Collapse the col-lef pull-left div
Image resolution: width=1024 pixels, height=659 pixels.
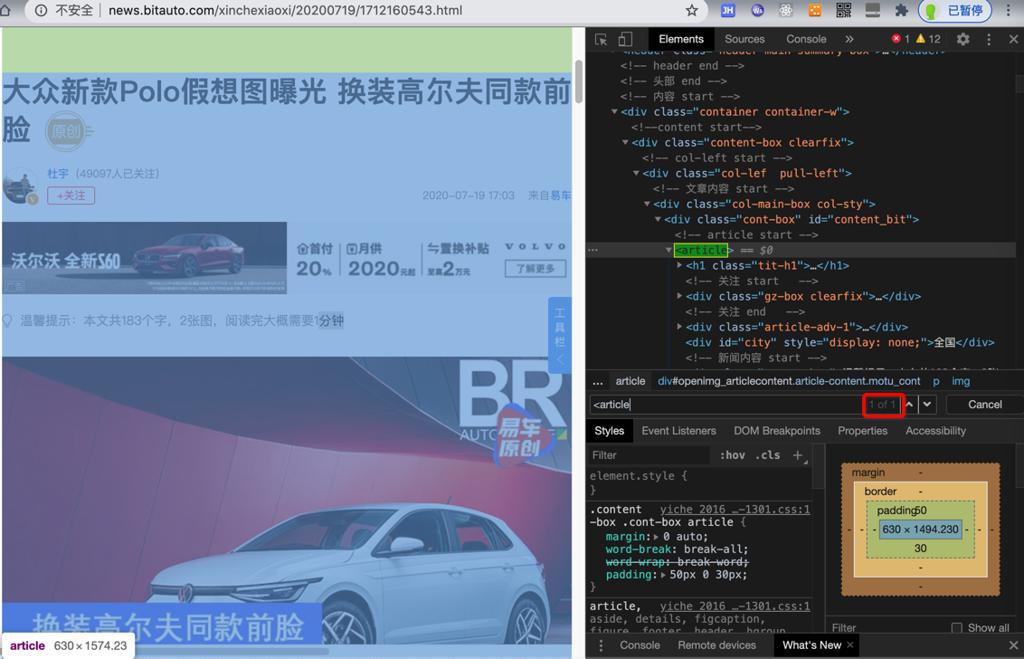636,173
